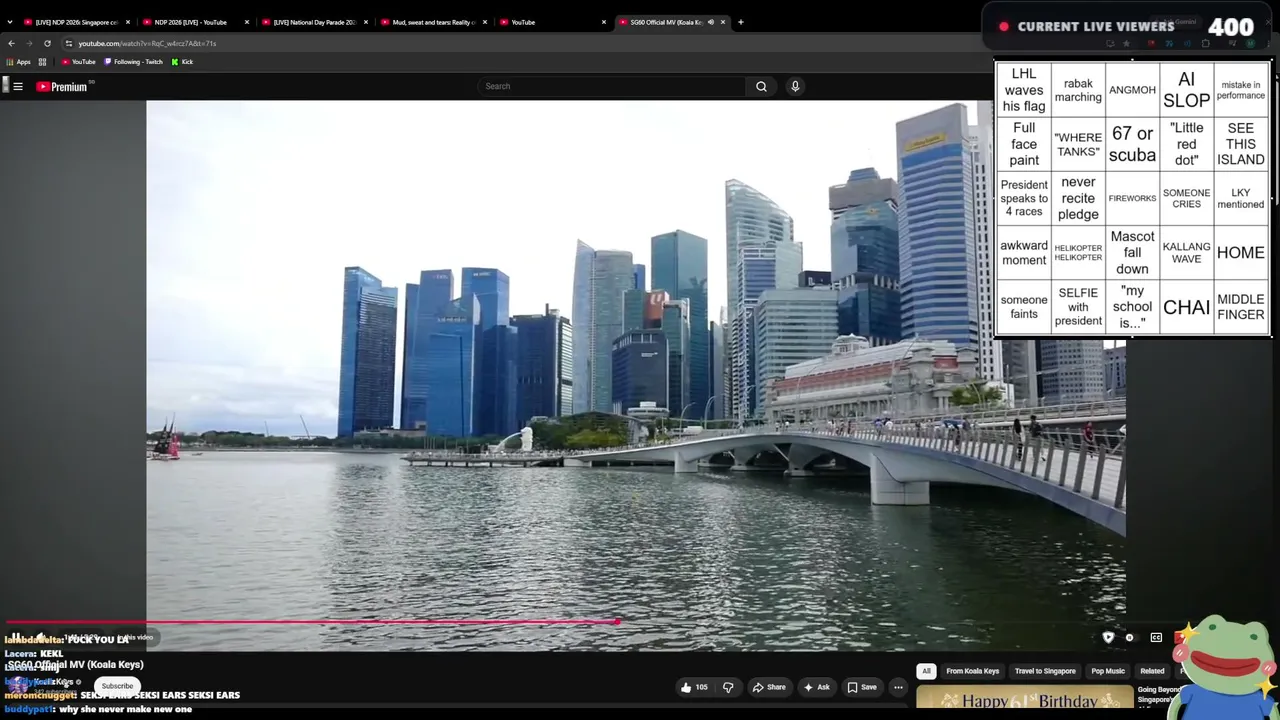Click the 'Mascot fall down' bingo square
The width and height of the screenshot is (1280, 720).
1132,252
